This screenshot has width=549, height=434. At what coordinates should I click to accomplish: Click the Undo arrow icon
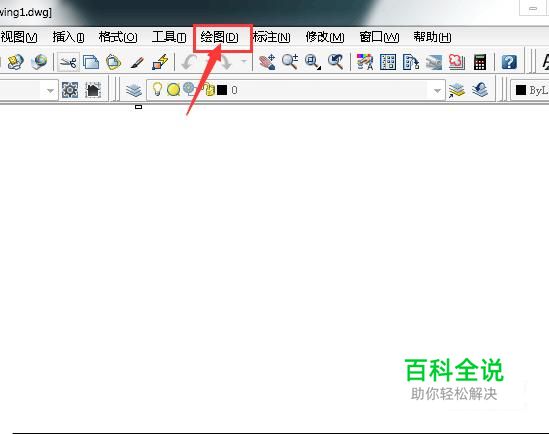point(189,63)
